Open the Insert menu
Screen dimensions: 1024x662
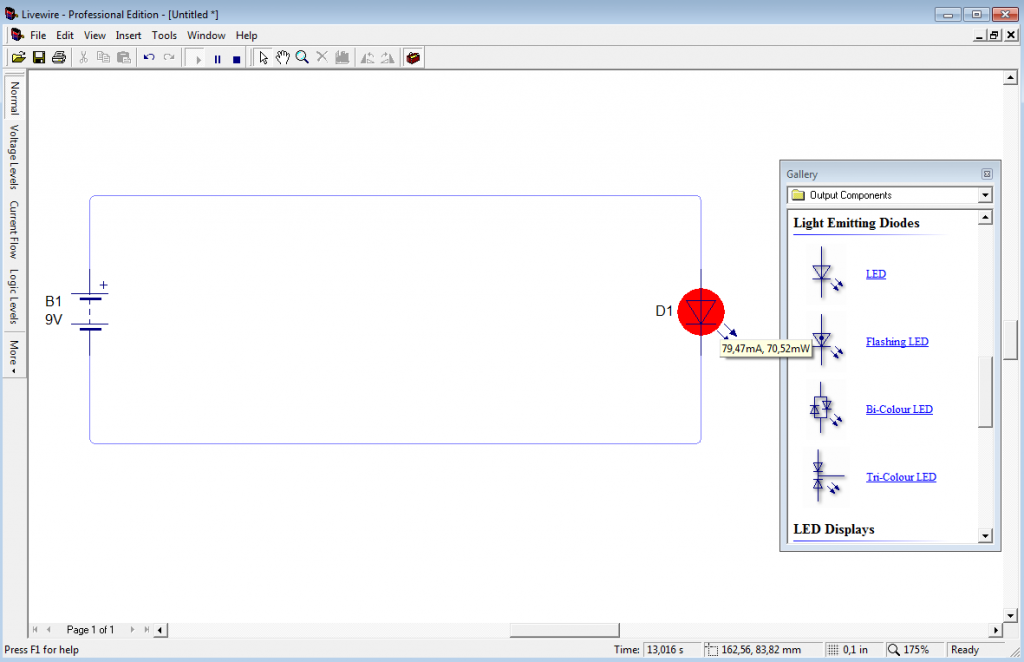128,35
